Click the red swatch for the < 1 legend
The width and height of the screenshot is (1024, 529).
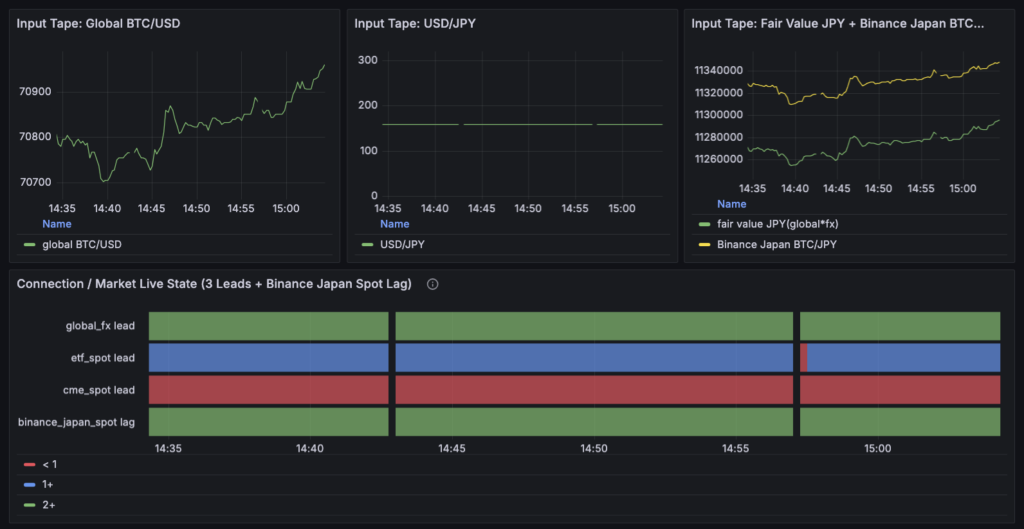click(29, 465)
